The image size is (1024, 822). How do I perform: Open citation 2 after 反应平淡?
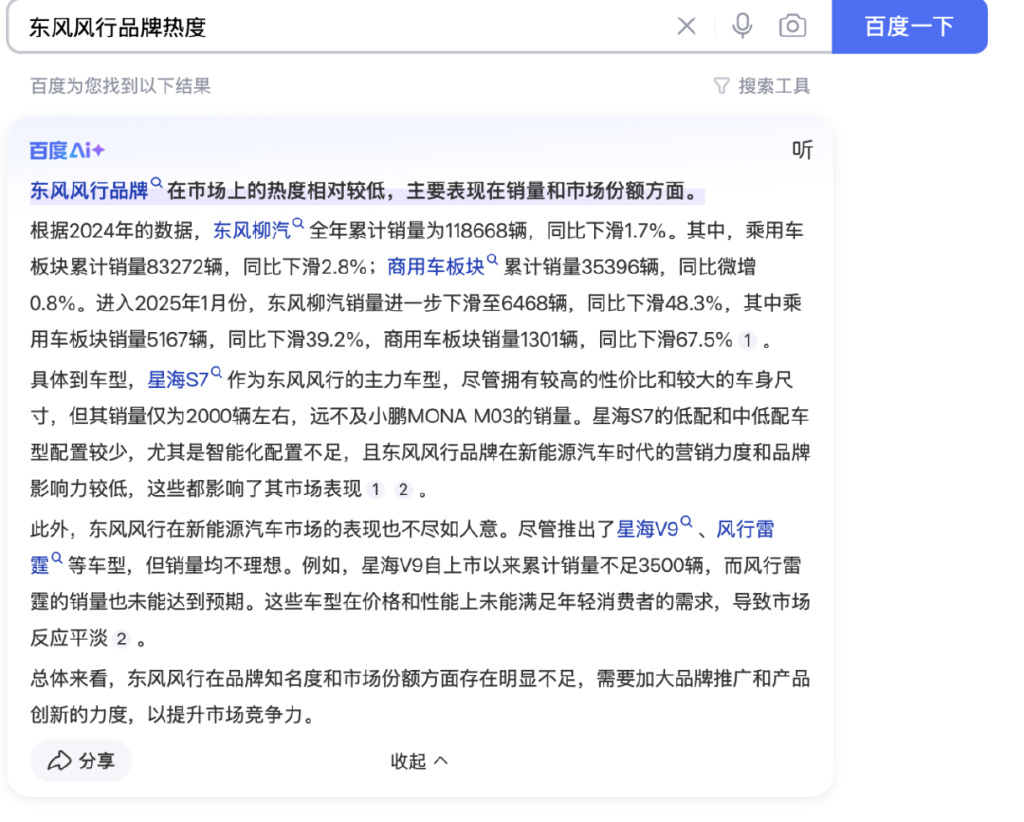[121, 639]
